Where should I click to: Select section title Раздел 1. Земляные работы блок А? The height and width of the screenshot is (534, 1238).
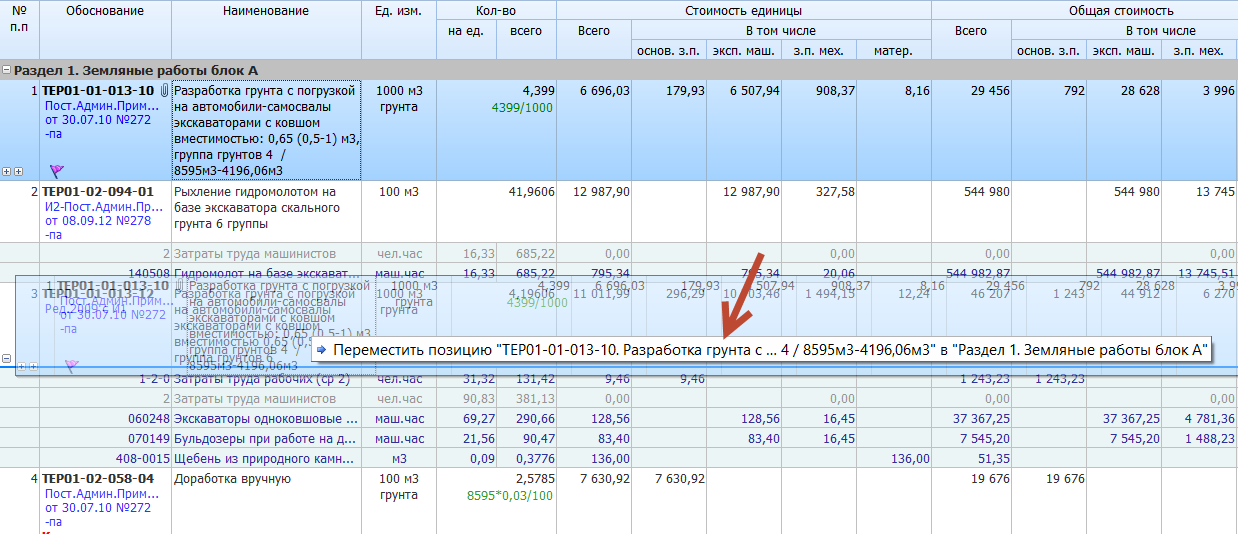coord(136,70)
